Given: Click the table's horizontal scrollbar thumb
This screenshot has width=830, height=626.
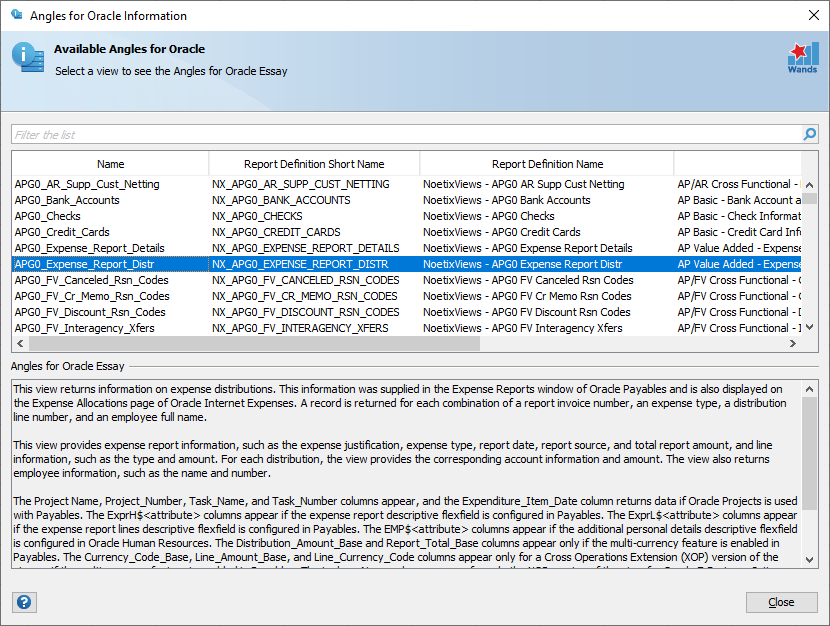Looking at the screenshot, I should [x=254, y=343].
